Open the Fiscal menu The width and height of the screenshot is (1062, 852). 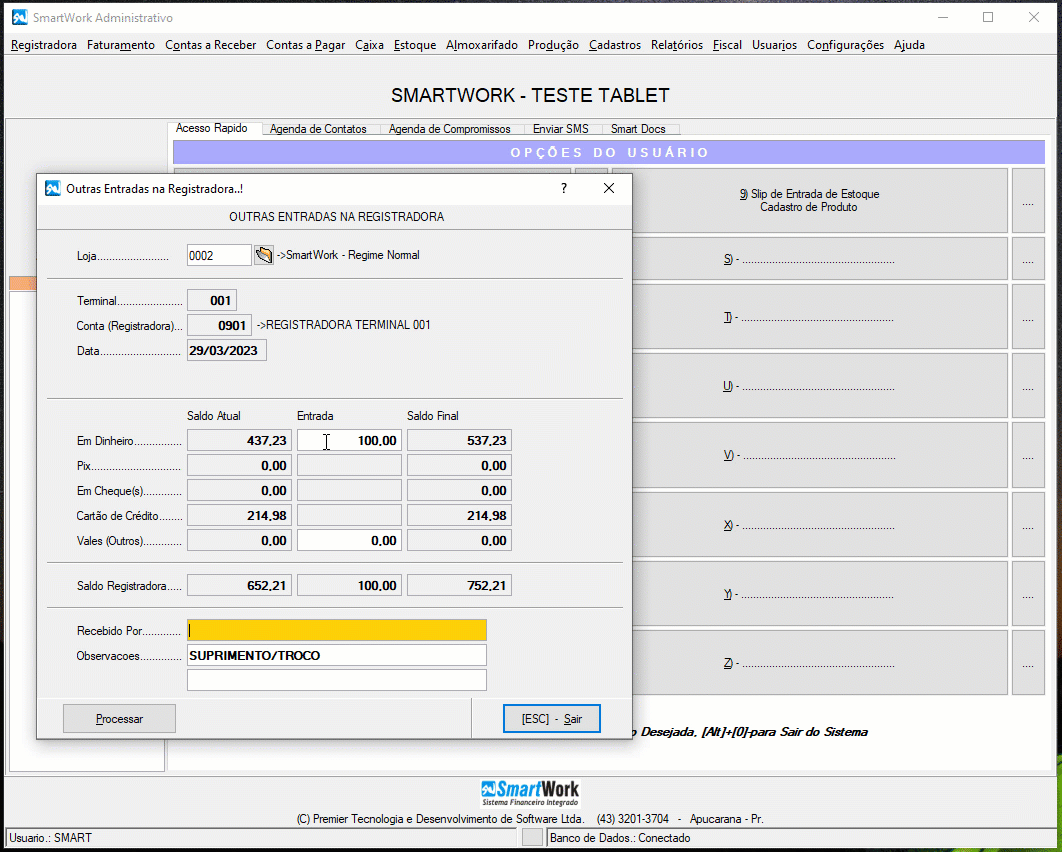coord(727,45)
